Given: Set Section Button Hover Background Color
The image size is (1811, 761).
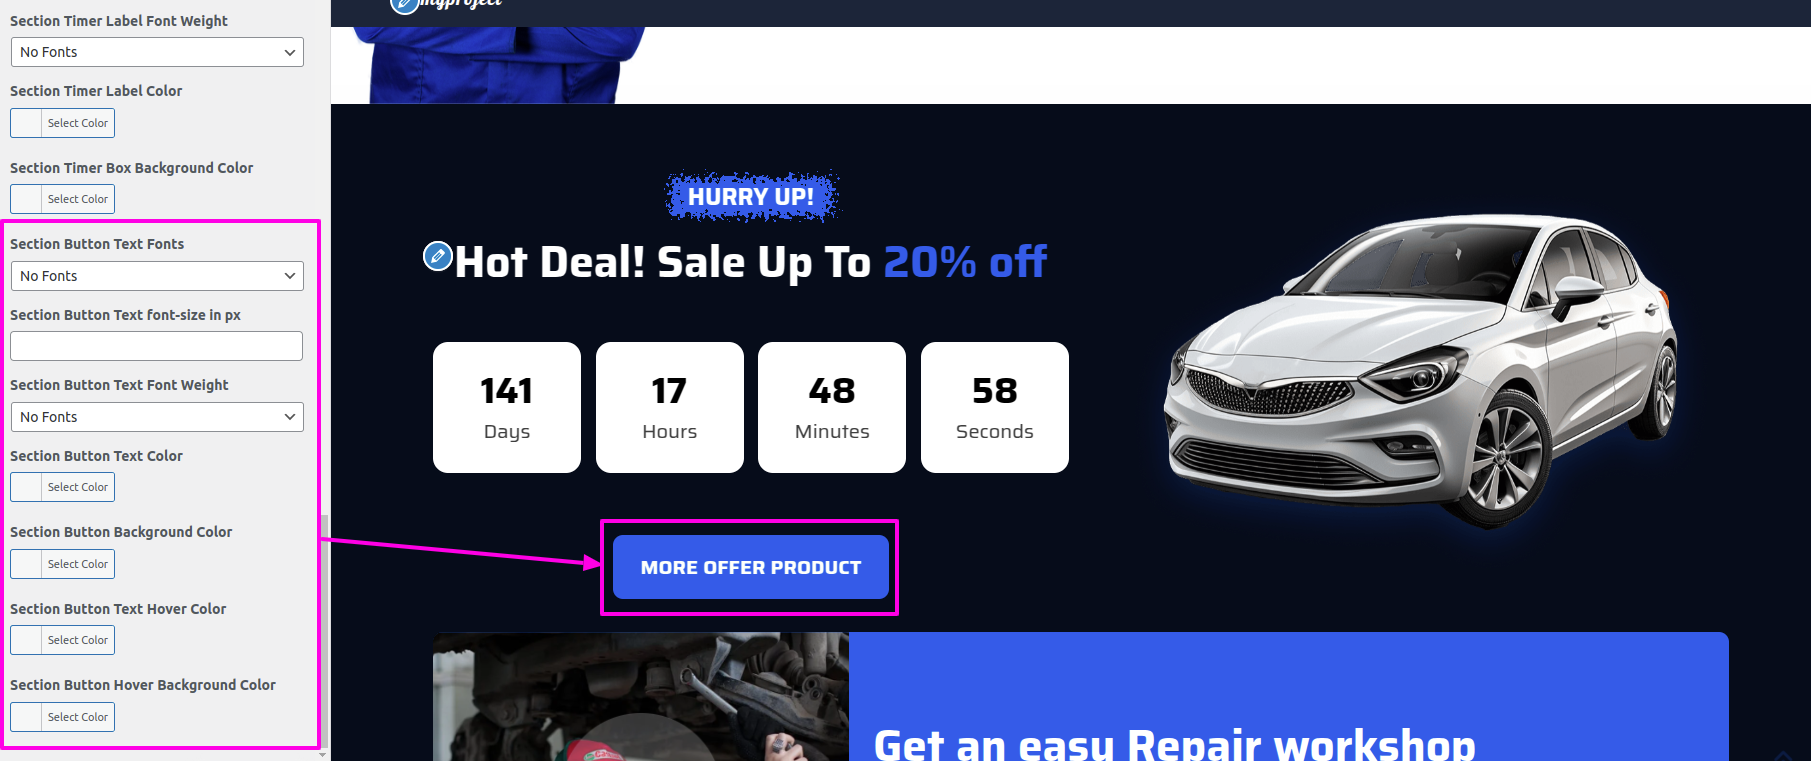Looking at the screenshot, I should pyautogui.click(x=62, y=717).
